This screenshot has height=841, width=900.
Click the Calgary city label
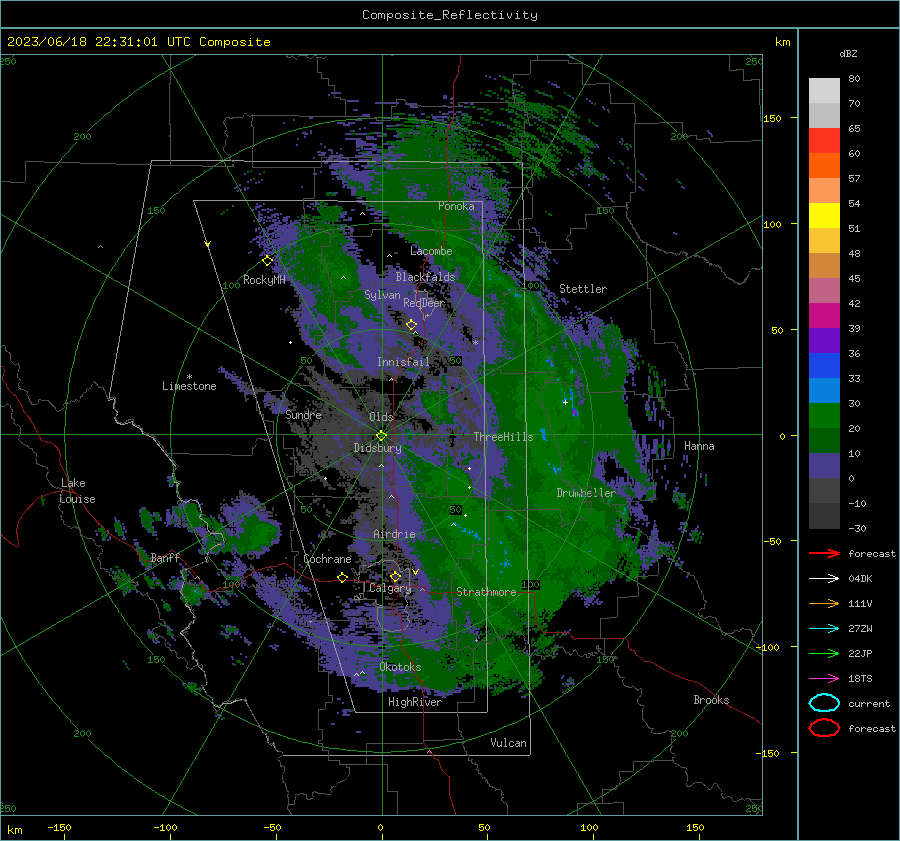click(390, 588)
